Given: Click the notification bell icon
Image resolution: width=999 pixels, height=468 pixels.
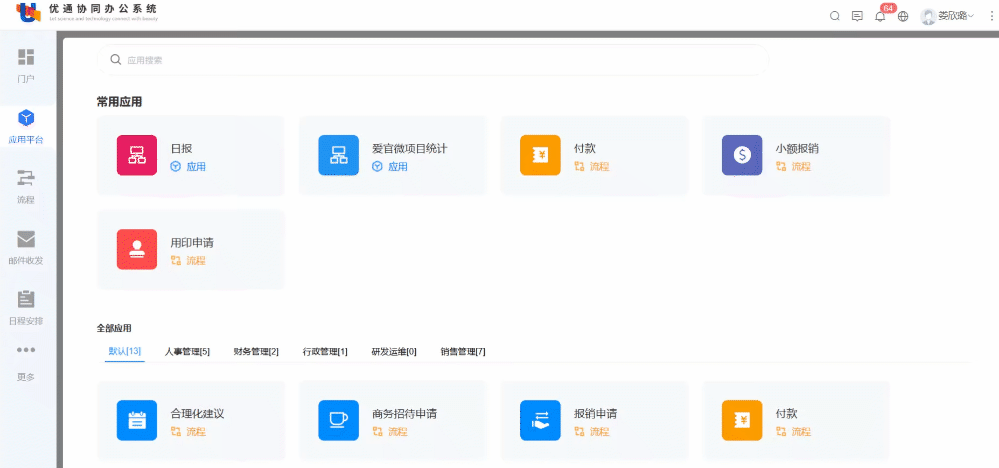Looking at the screenshot, I should click(x=880, y=16).
